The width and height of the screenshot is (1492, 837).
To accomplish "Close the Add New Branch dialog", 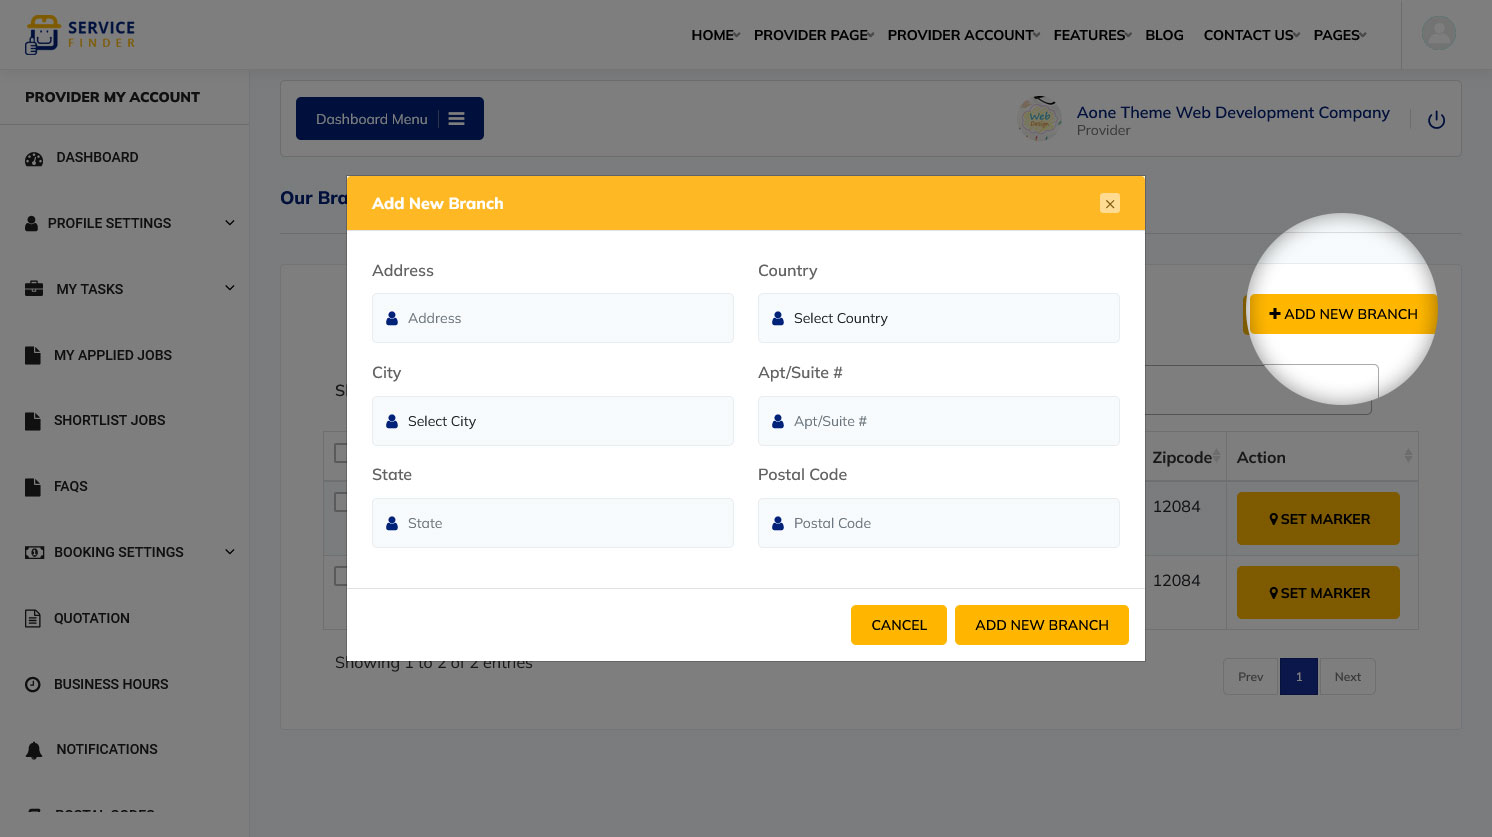I will pos(1109,203).
